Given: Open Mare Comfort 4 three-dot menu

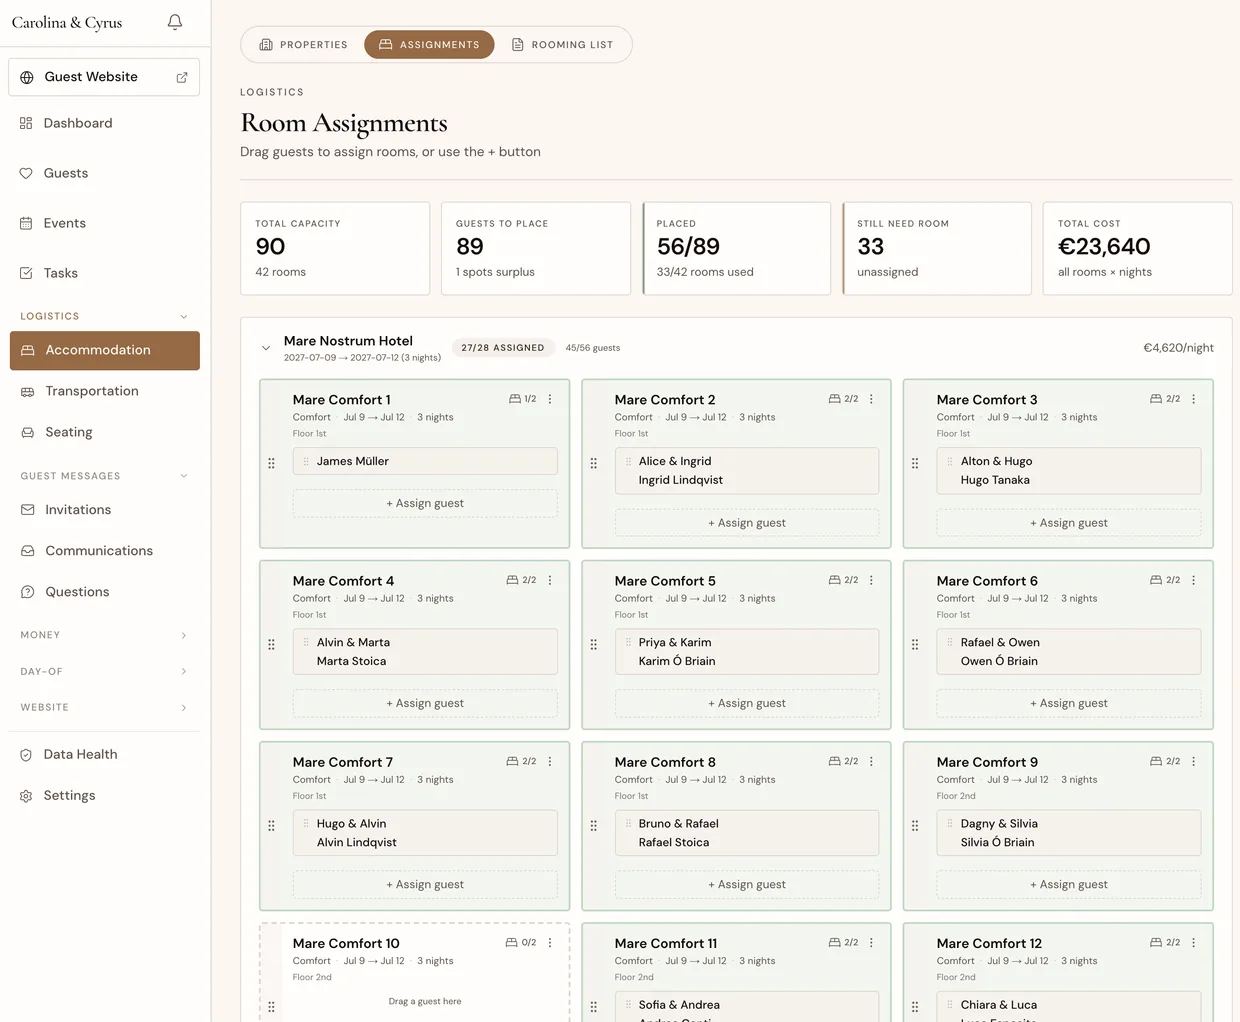Looking at the screenshot, I should click(550, 580).
